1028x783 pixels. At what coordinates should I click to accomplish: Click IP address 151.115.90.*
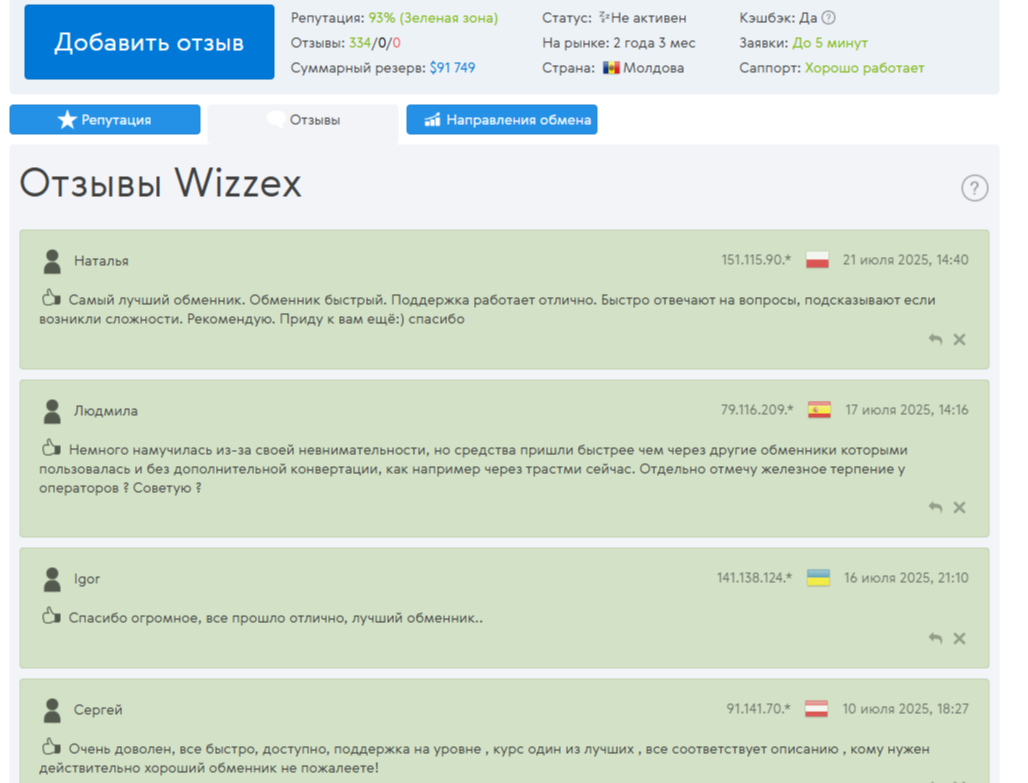(x=756, y=260)
